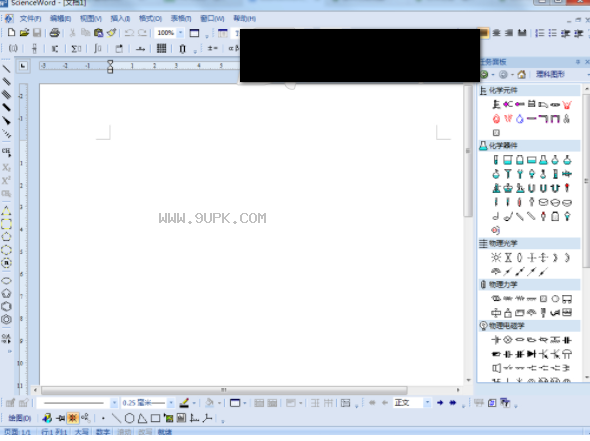
Task: Click the 绘图(D) button
Action: click(x=19, y=418)
